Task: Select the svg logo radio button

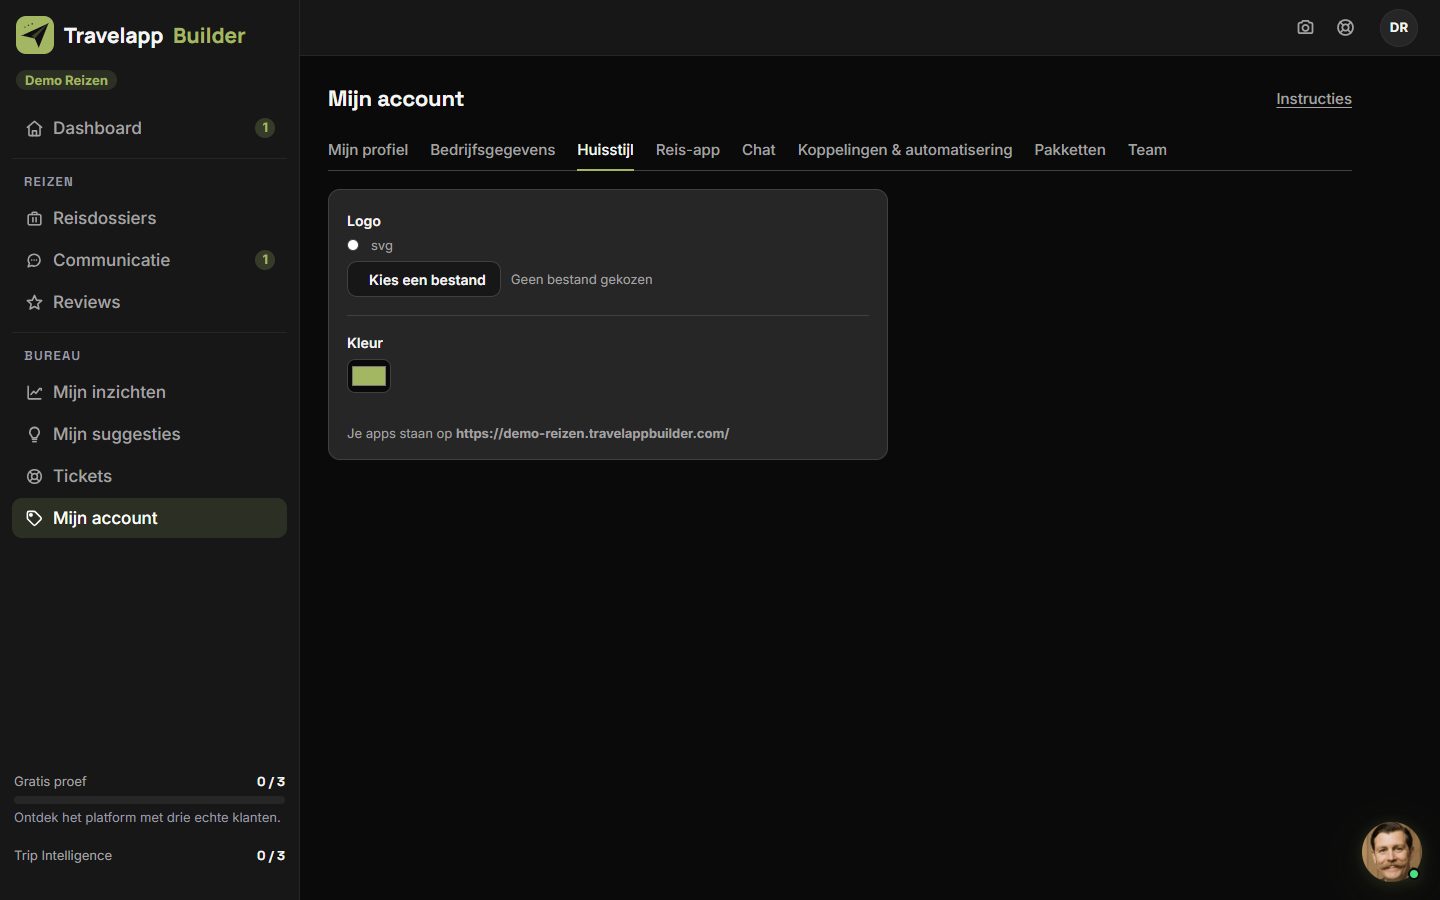Action: [x=353, y=245]
